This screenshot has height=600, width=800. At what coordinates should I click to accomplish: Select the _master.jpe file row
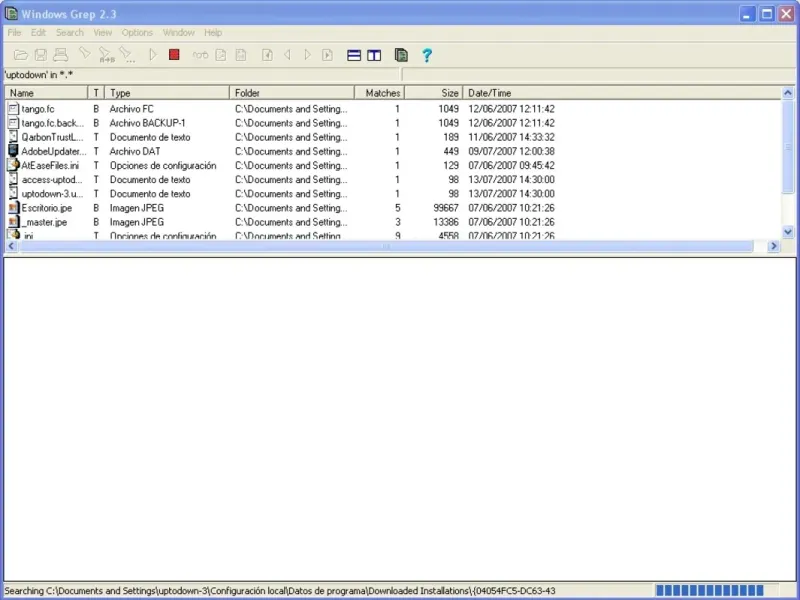point(393,222)
